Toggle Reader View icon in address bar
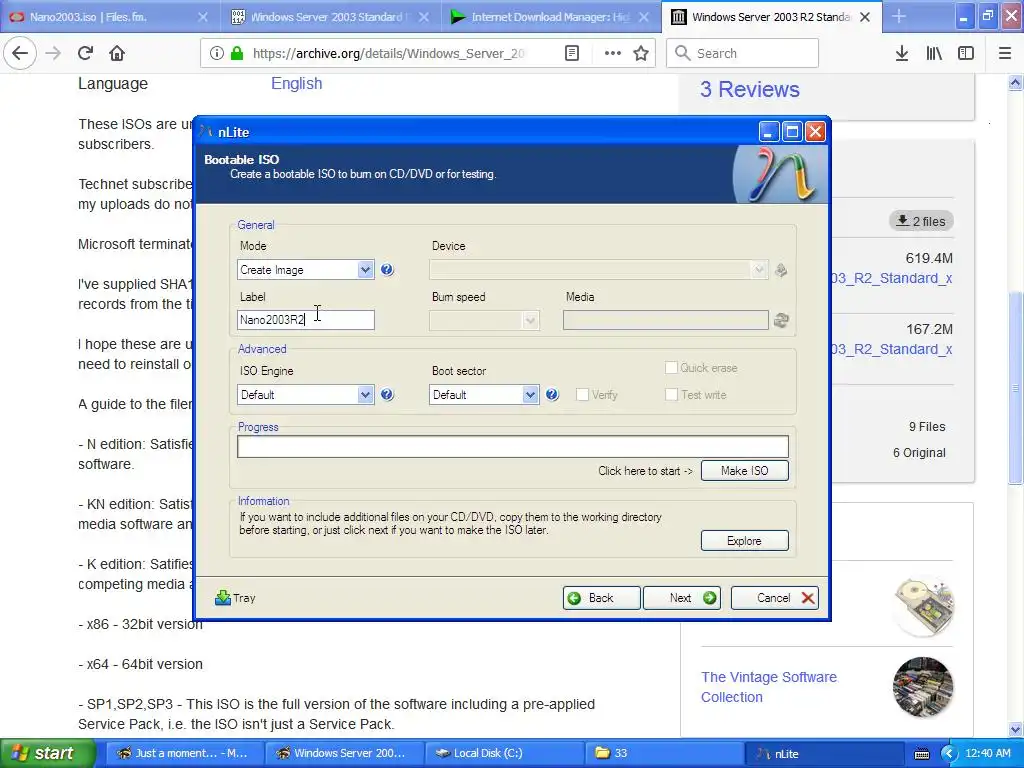 572,53
